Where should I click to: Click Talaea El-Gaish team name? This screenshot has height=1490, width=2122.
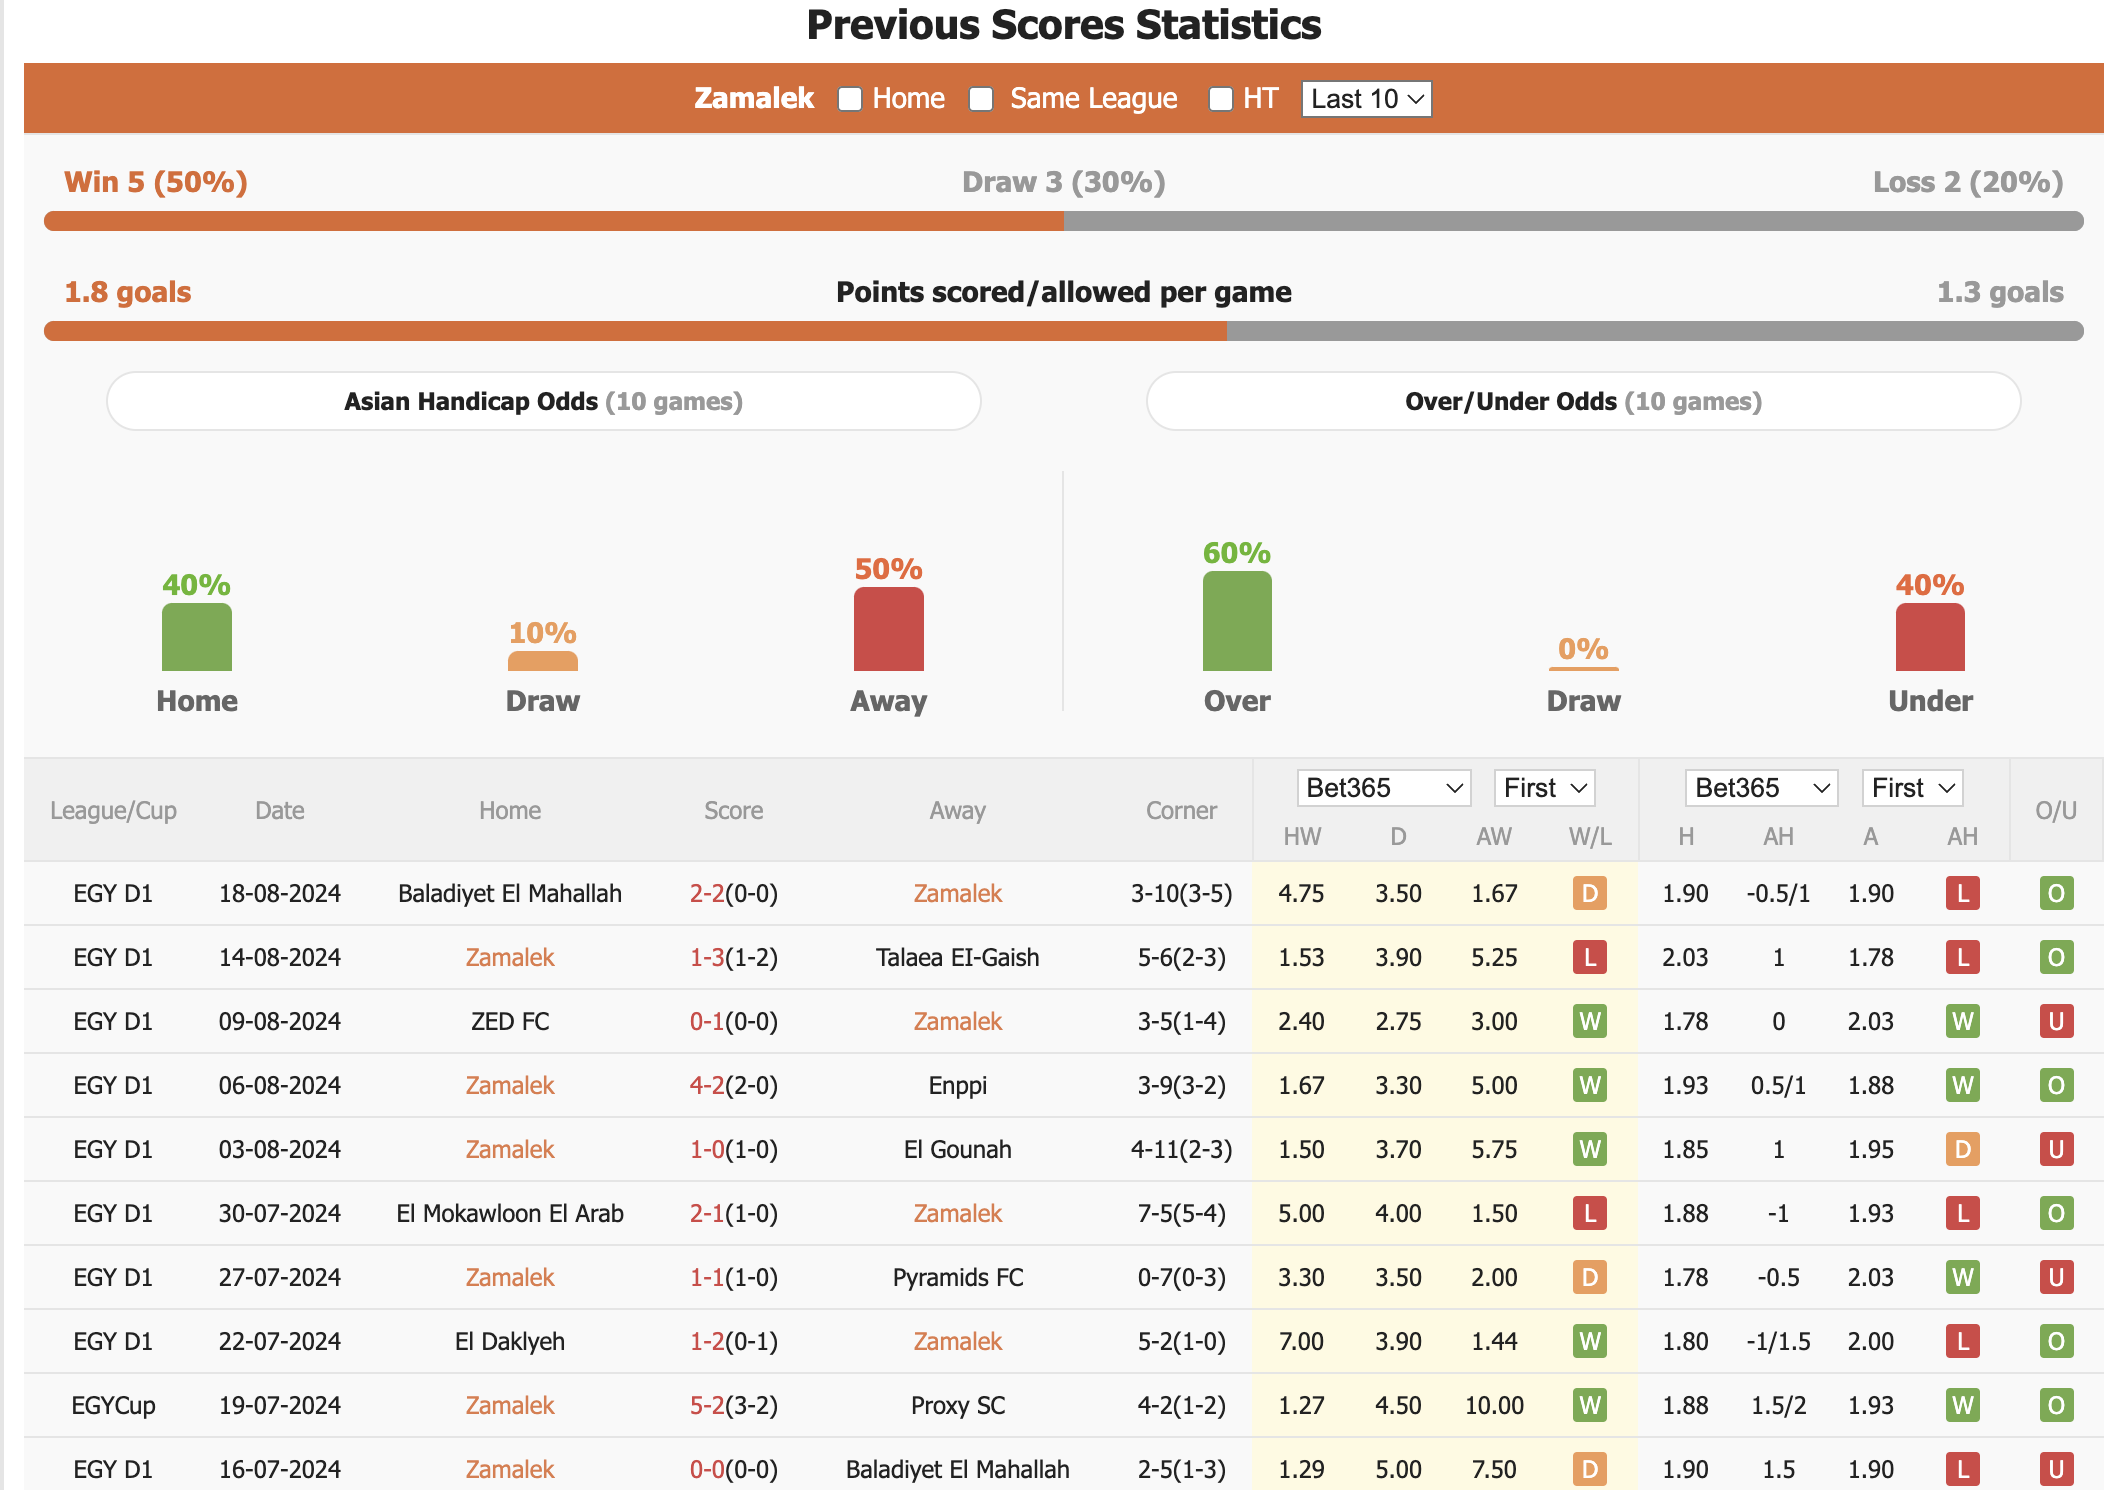(x=957, y=957)
